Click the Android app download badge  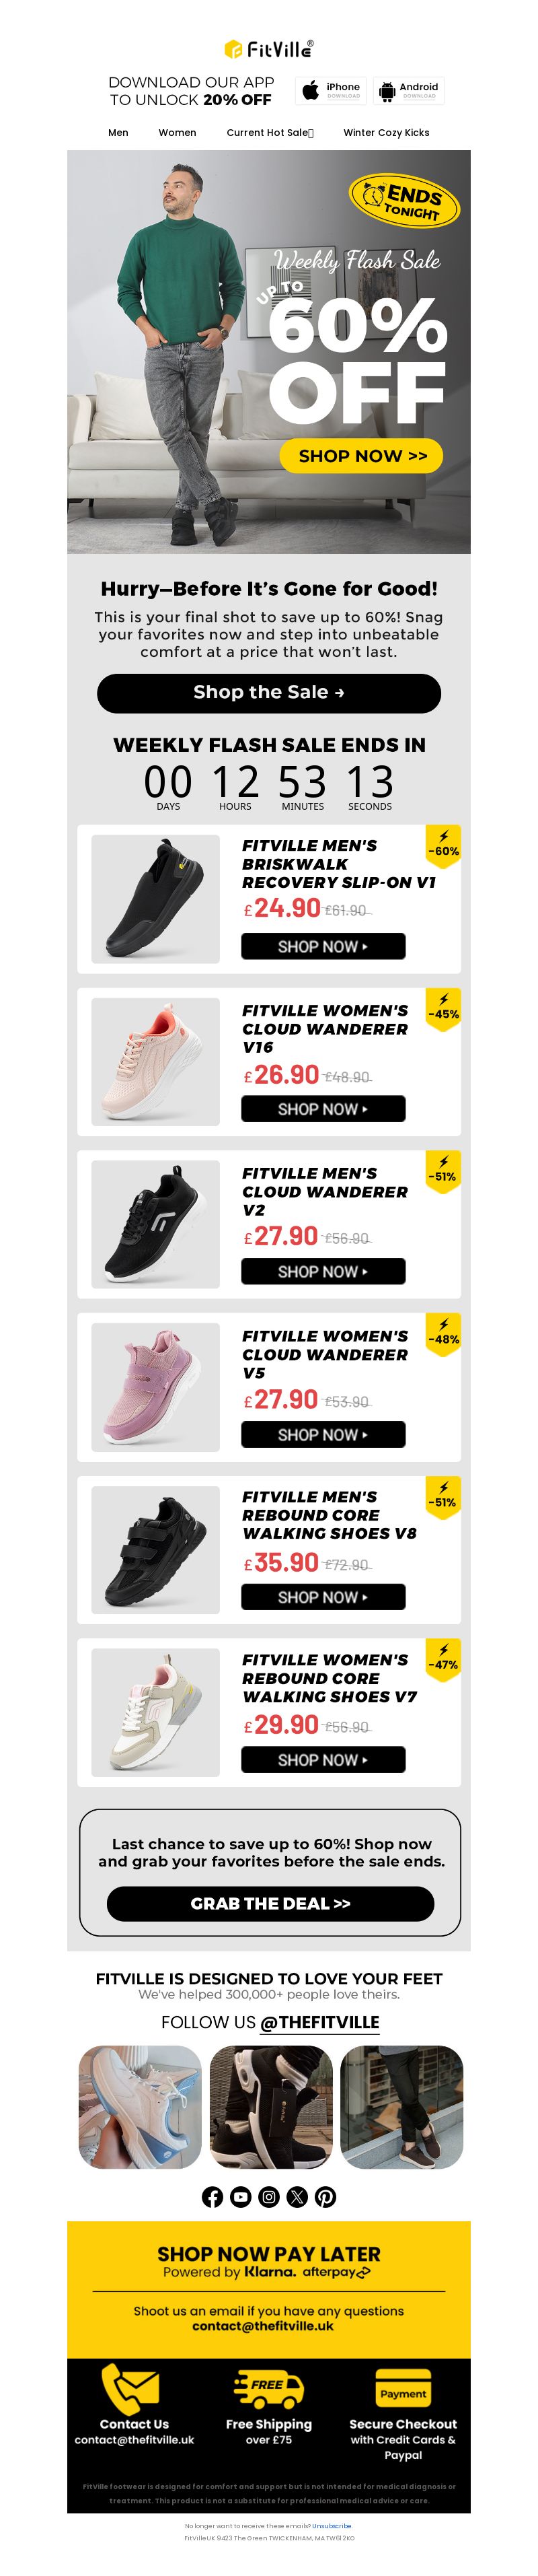[x=408, y=91]
